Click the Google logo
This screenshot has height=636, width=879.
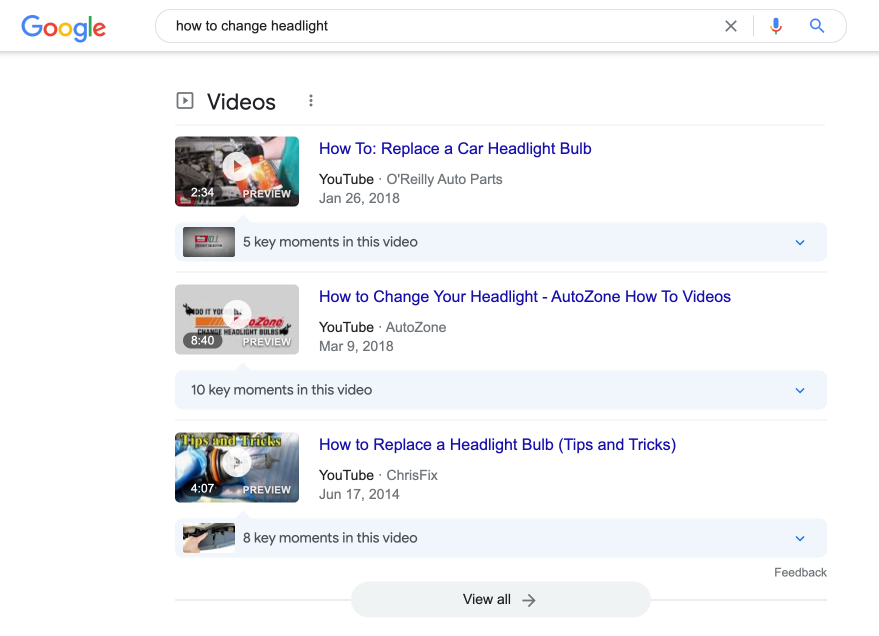click(63, 27)
